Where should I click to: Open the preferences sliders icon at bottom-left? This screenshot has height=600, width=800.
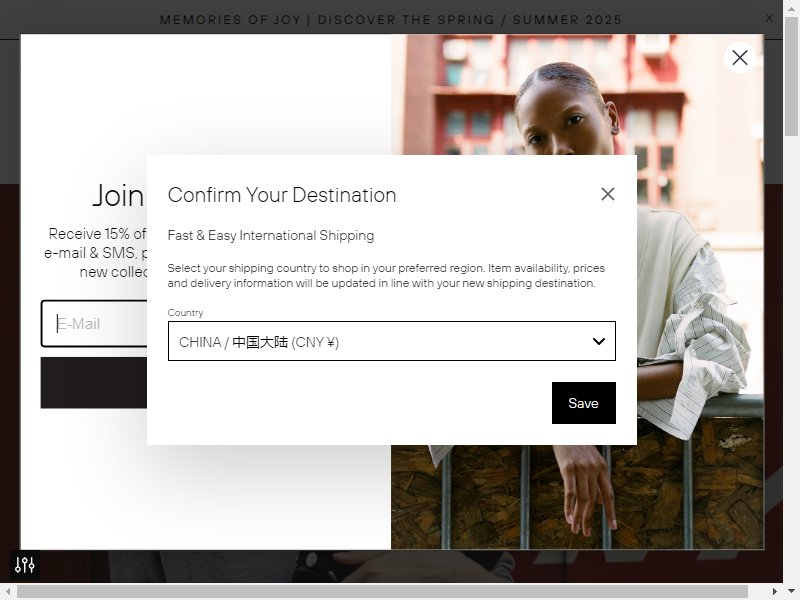[24, 565]
